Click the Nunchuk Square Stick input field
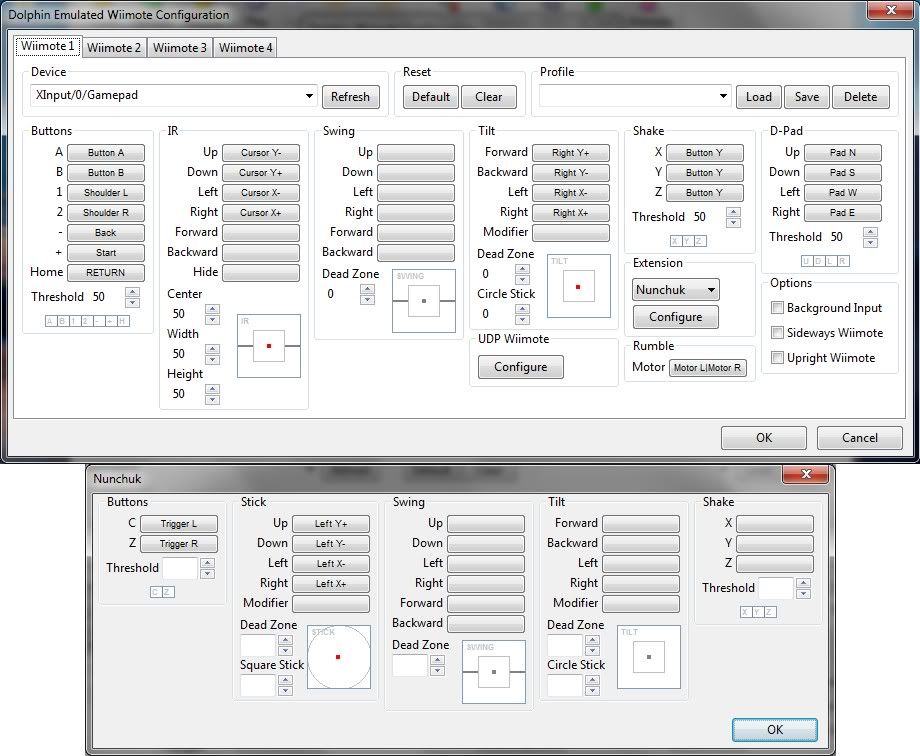The height and width of the screenshot is (756, 920). tap(258, 686)
